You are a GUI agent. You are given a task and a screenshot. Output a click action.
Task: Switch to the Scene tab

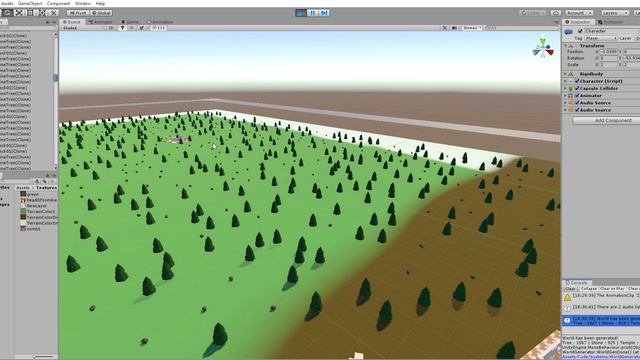coord(72,22)
